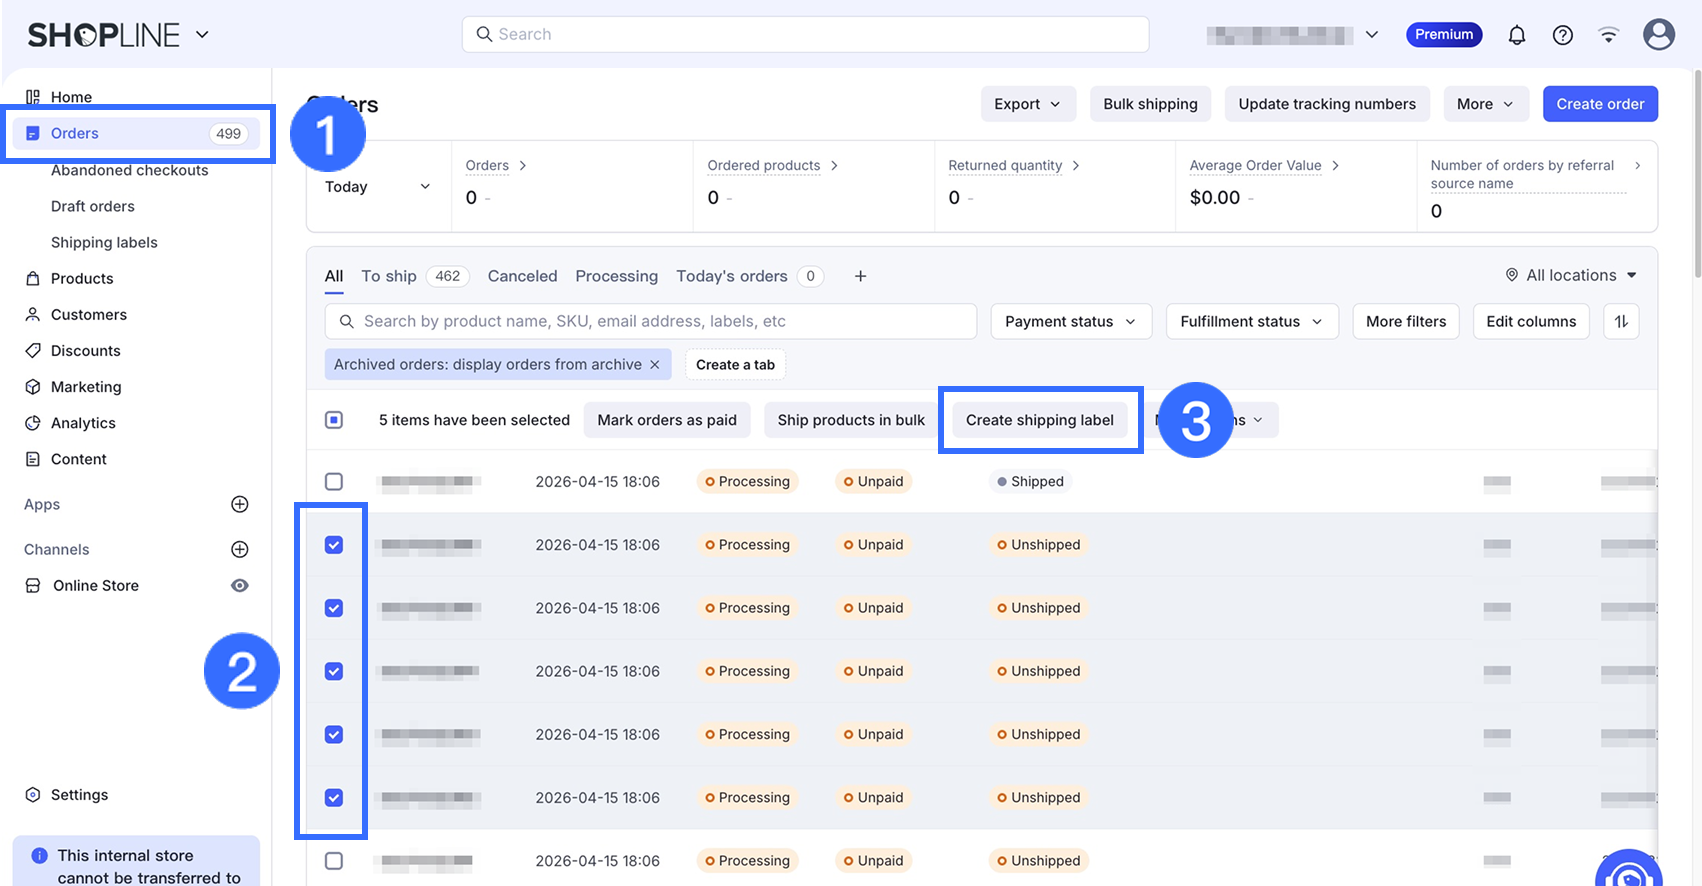Click the Create order button

tap(1599, 104)
